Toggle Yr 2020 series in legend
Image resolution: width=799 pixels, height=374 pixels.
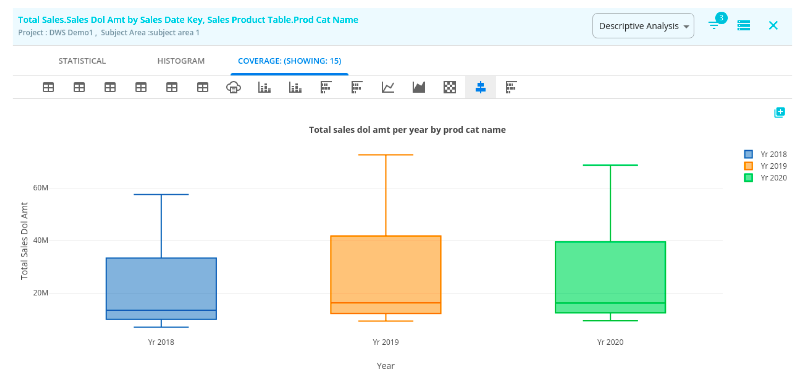(x=765, y=178)
